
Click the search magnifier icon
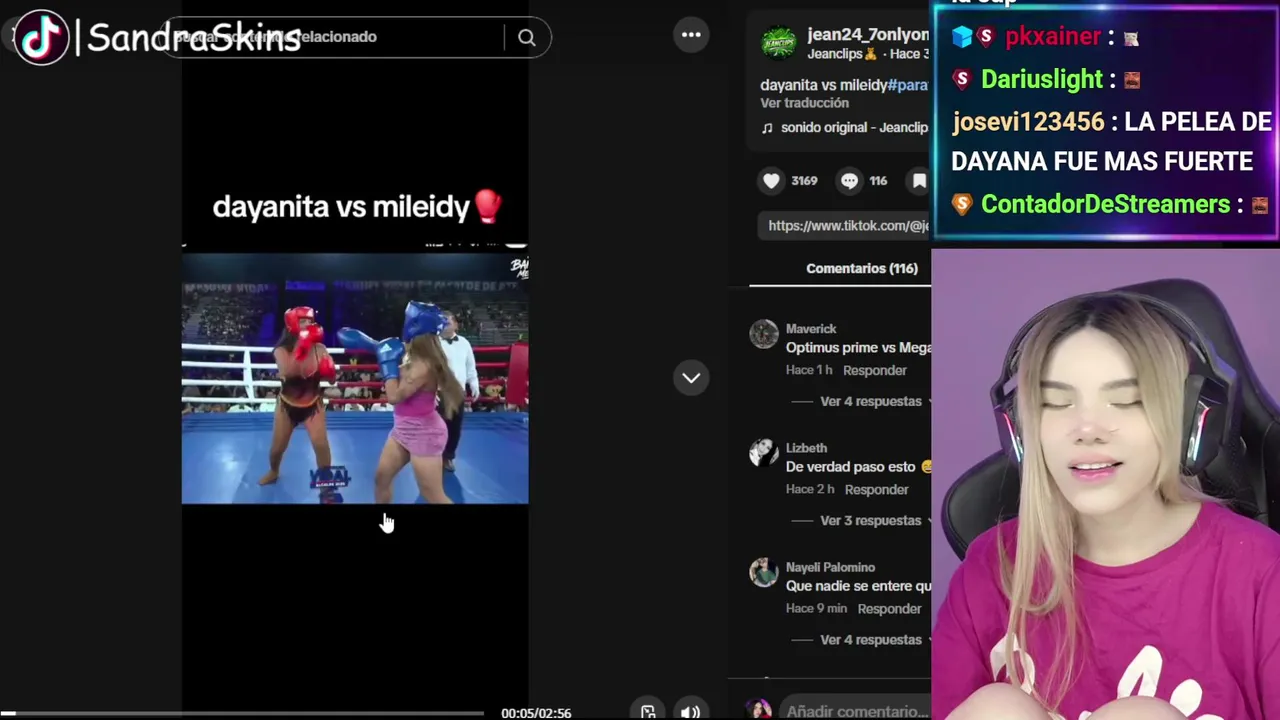pos(527,38)
